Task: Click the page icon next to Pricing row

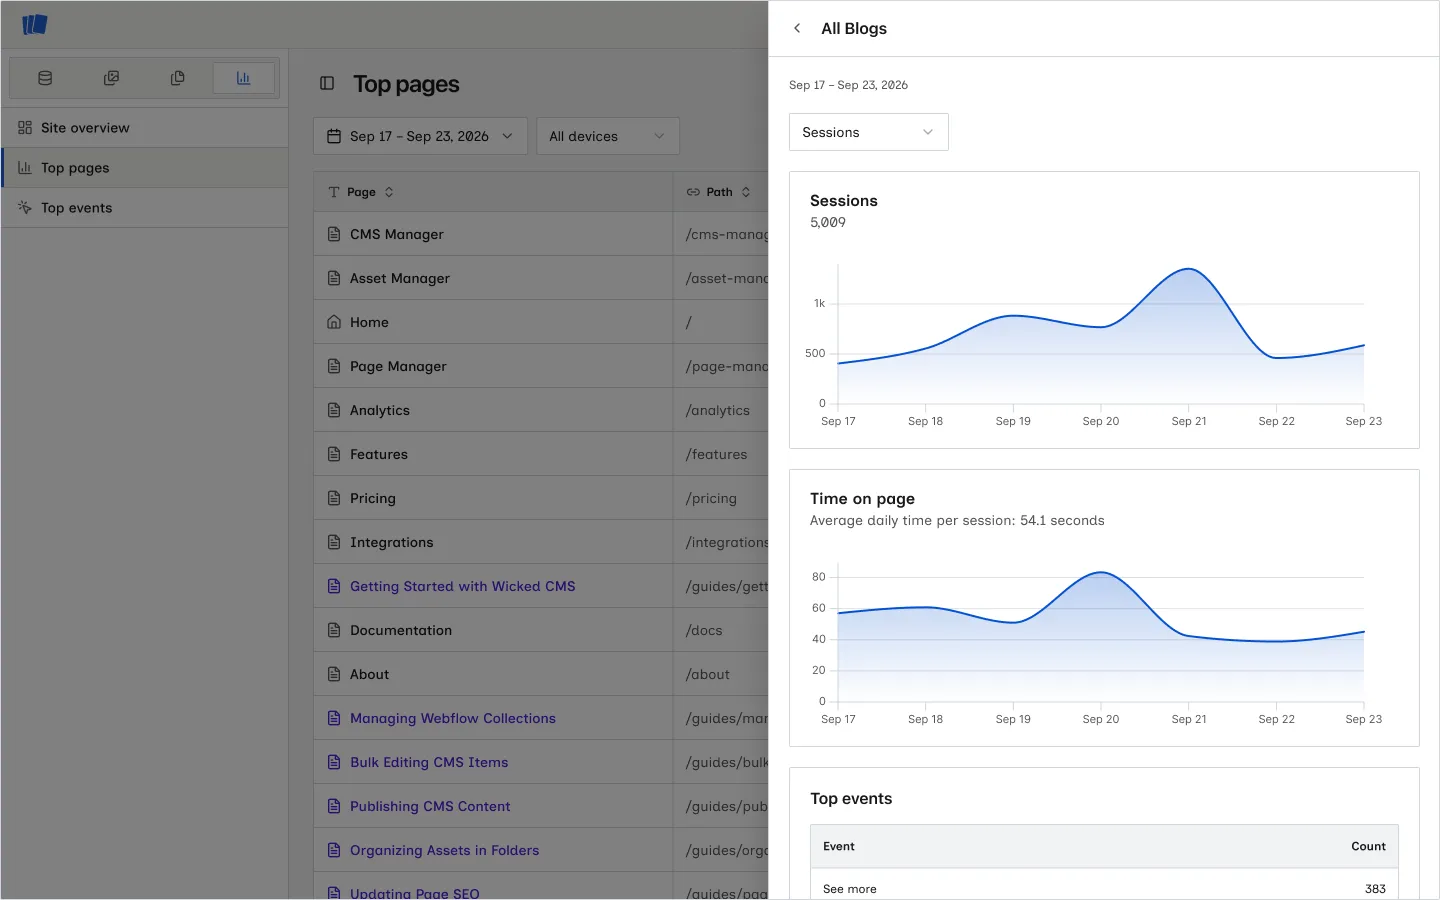Action: pos(334,498)
